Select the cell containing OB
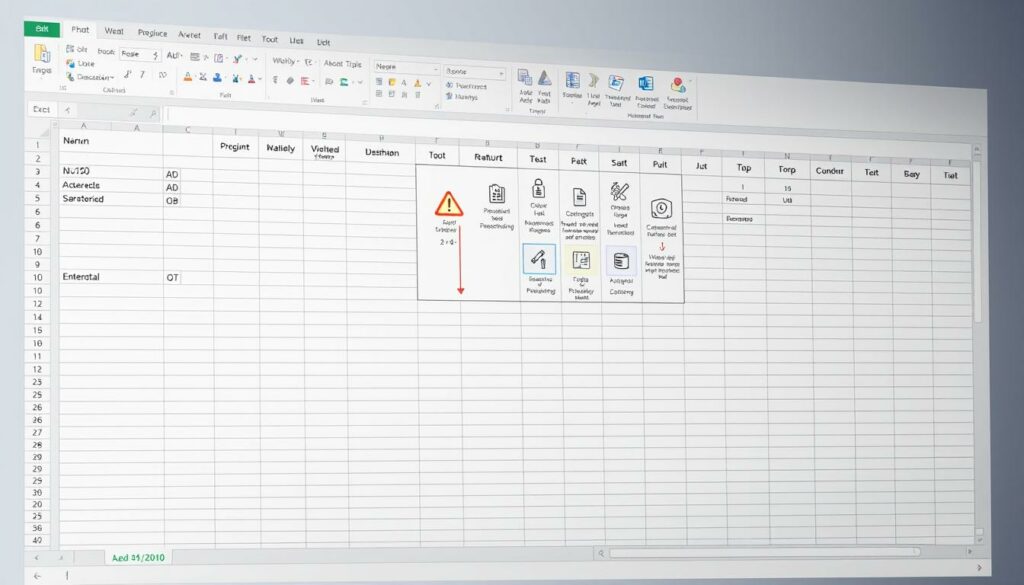The width and height of the screenshot is (1024, 585). coord(188,200)
